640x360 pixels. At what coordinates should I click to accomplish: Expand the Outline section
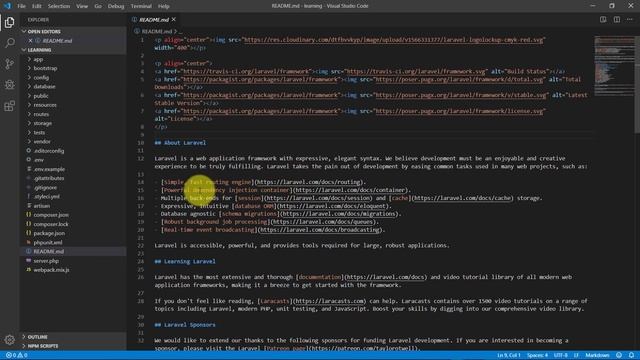click(x=73, y=337)
